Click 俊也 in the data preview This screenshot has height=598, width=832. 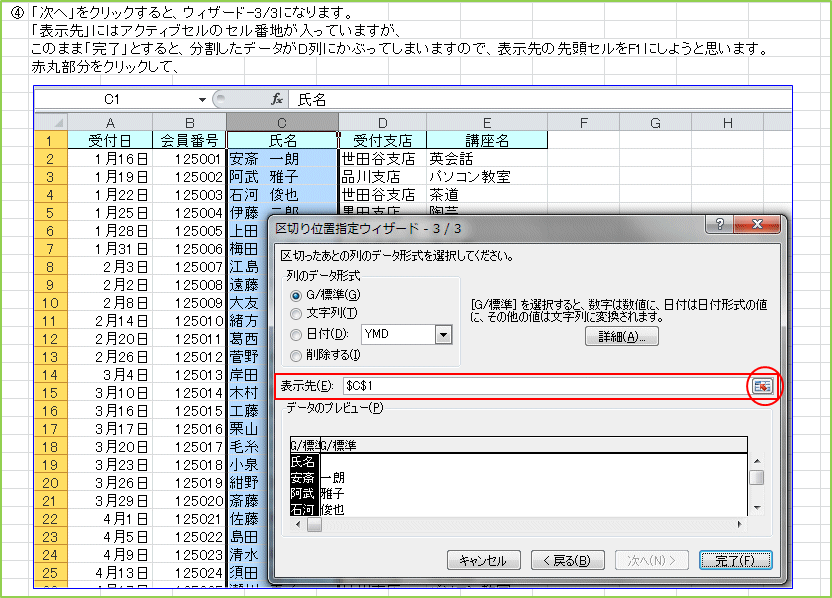tap(333, 509)
